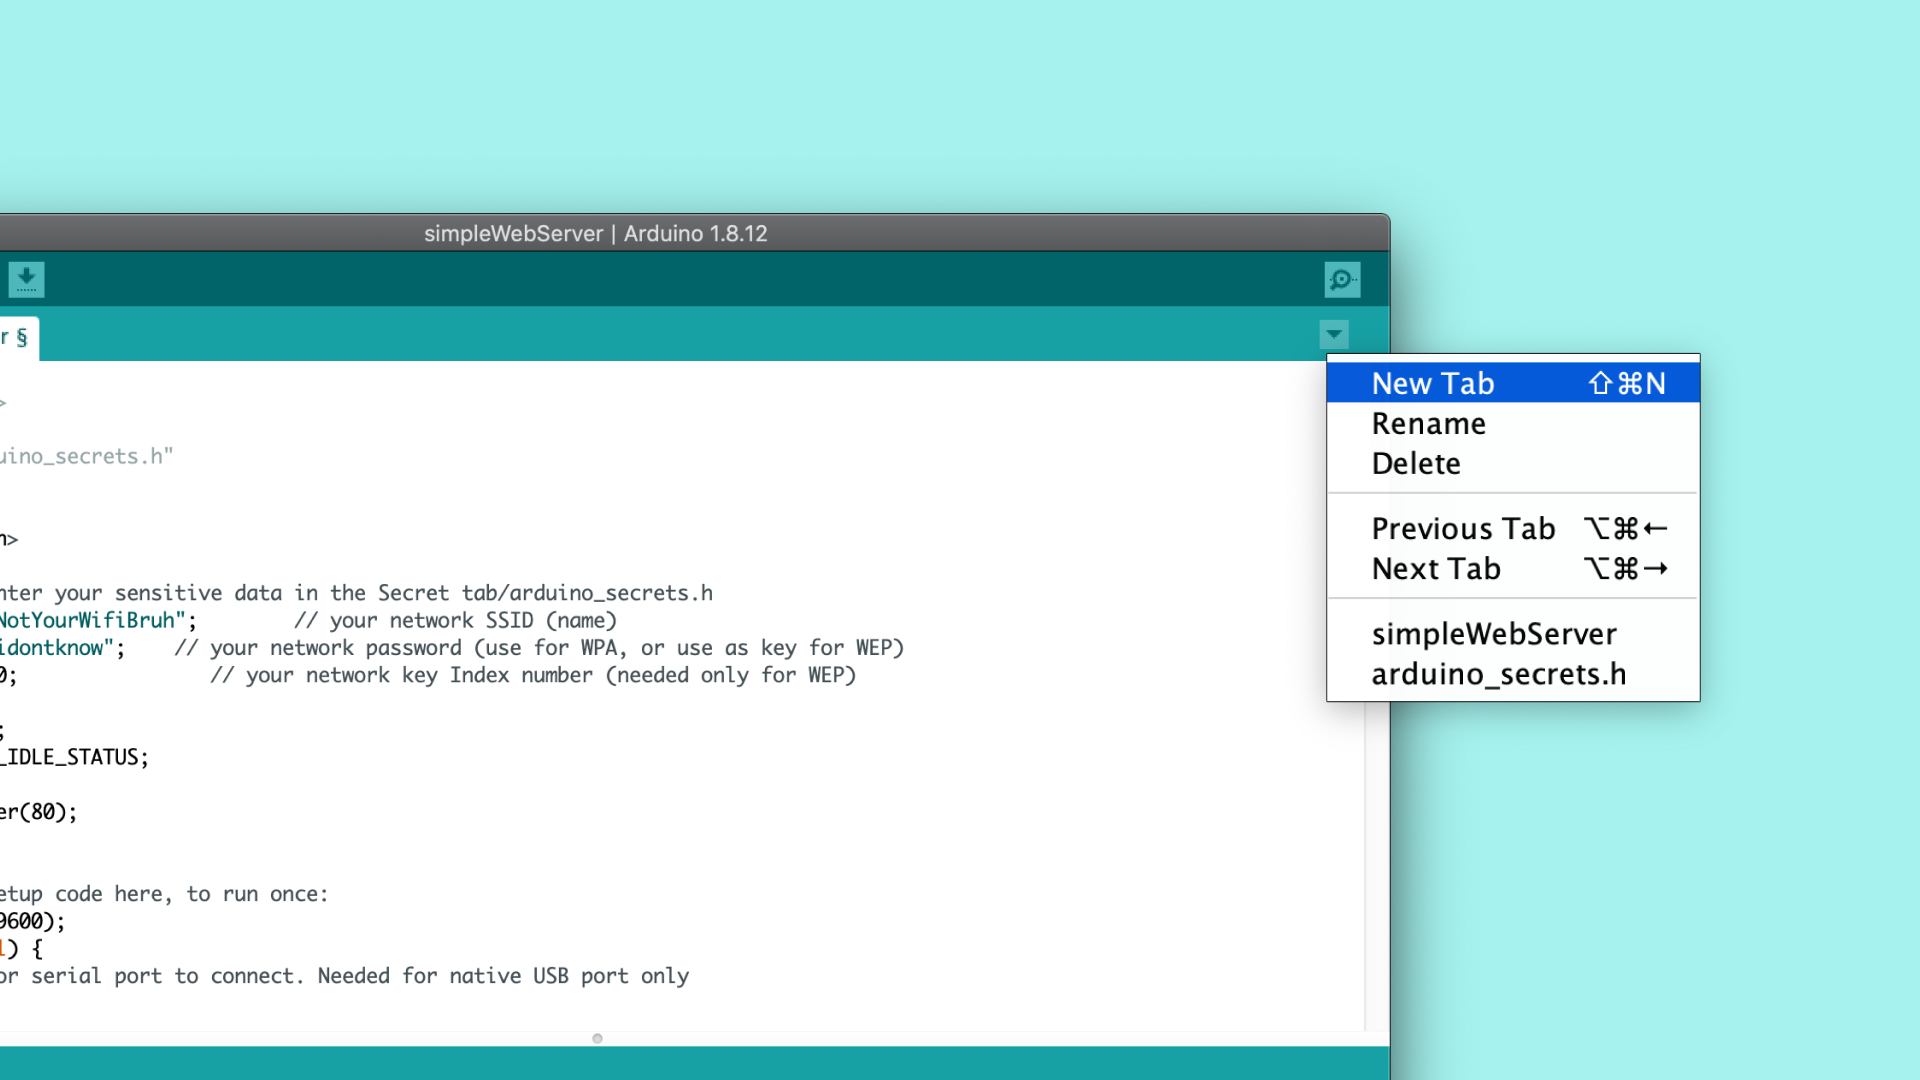Click the console divider handle dot
Viewport: 1920px width, 1080px height.
tap(597, 1038)
